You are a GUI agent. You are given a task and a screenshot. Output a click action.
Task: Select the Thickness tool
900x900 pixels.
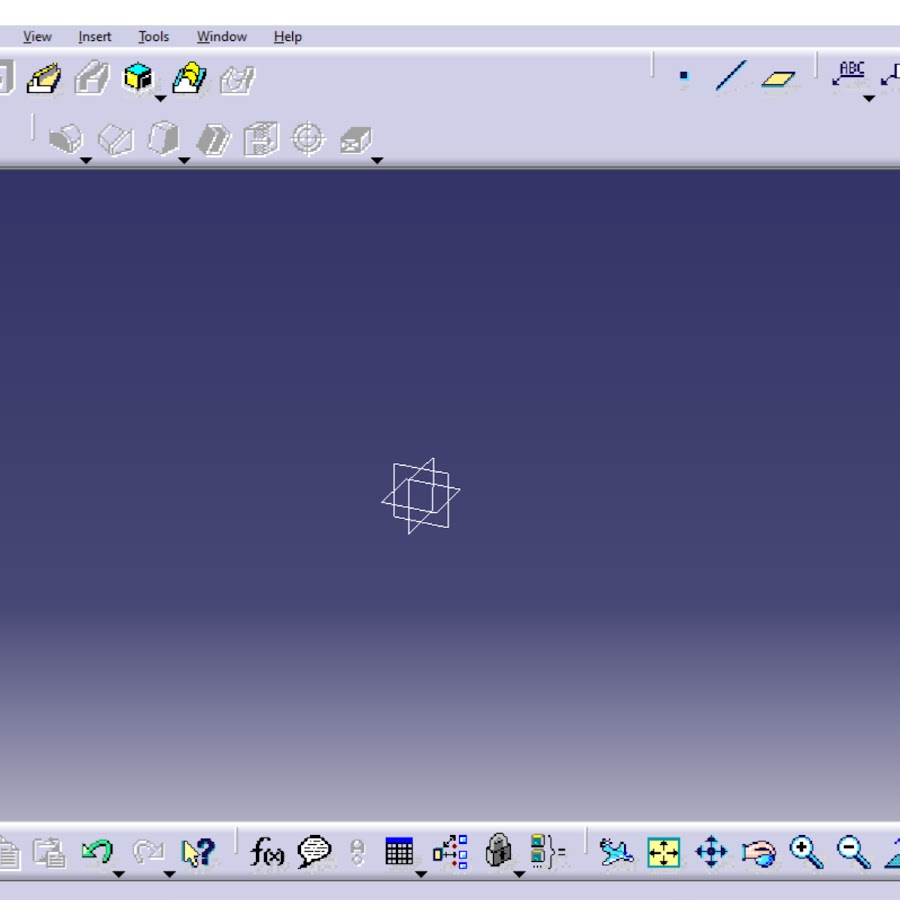click(x=261, y=138)
